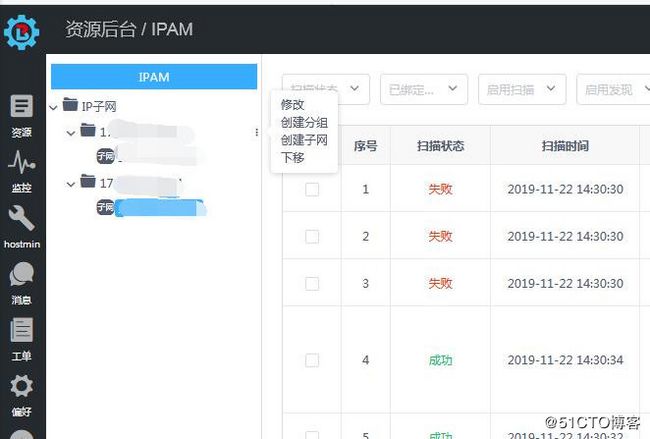The height and width of the screenshot is (439, 650).
Task: Tick the checkbox in row 2
Action: coord(312,237)
